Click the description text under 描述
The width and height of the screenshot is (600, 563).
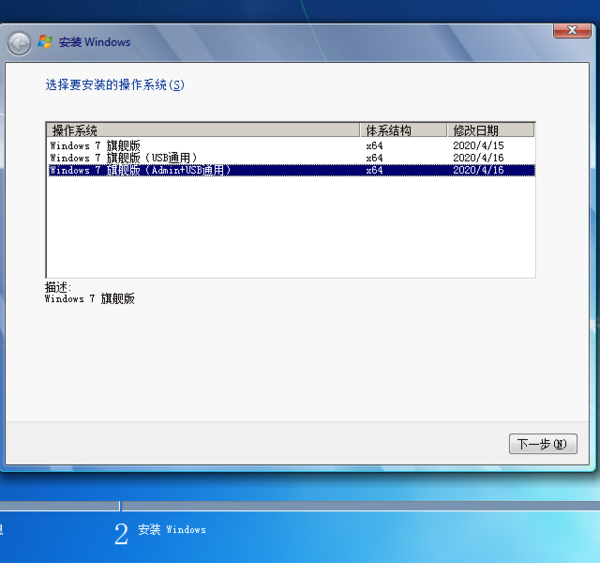pyautogui.click(x=90, y=299)
